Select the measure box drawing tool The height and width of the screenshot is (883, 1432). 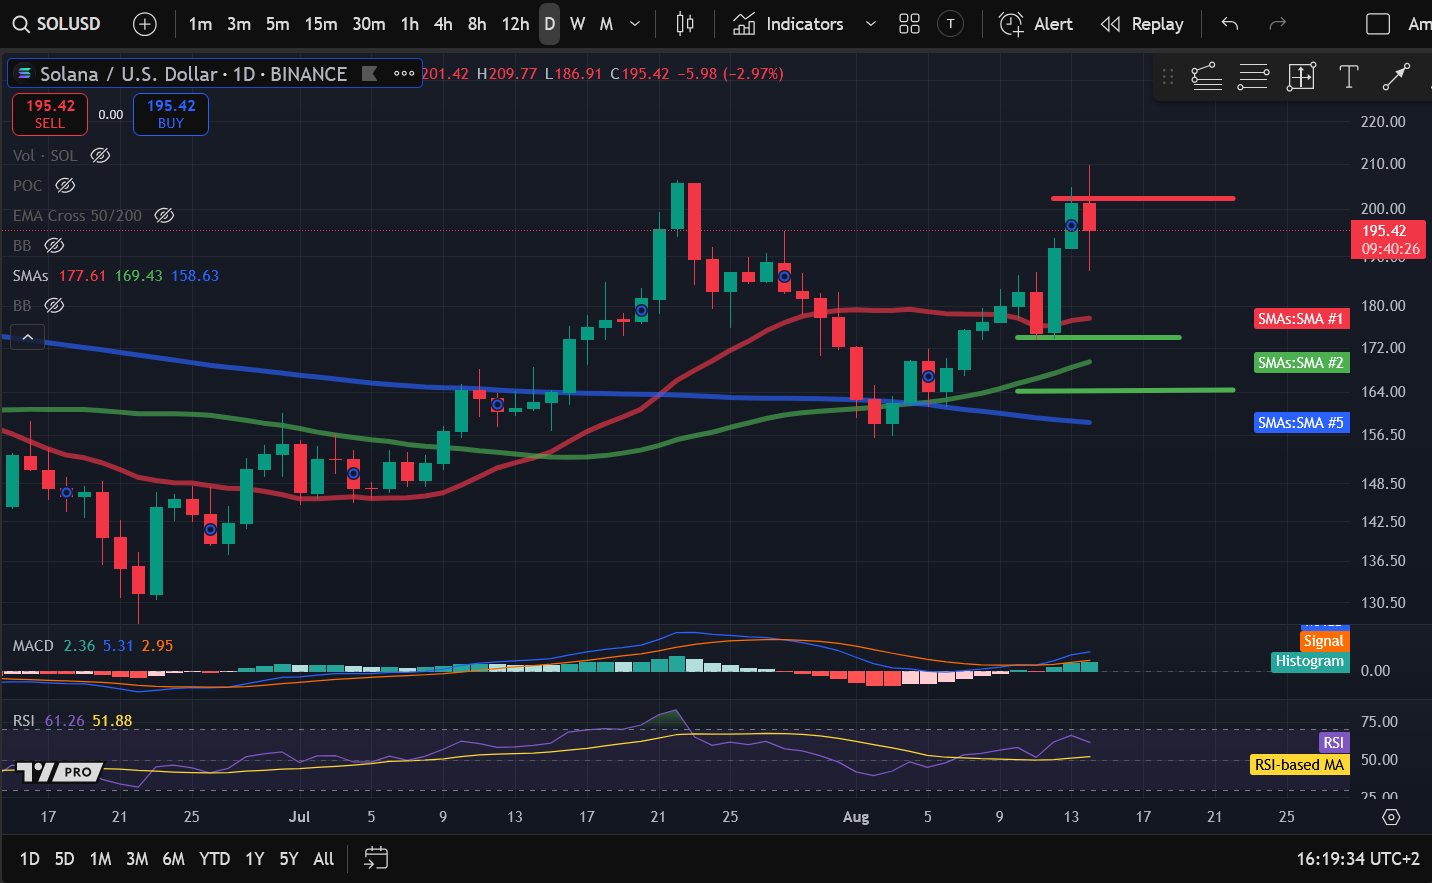pyautogui.click(x=1301, y=76)
